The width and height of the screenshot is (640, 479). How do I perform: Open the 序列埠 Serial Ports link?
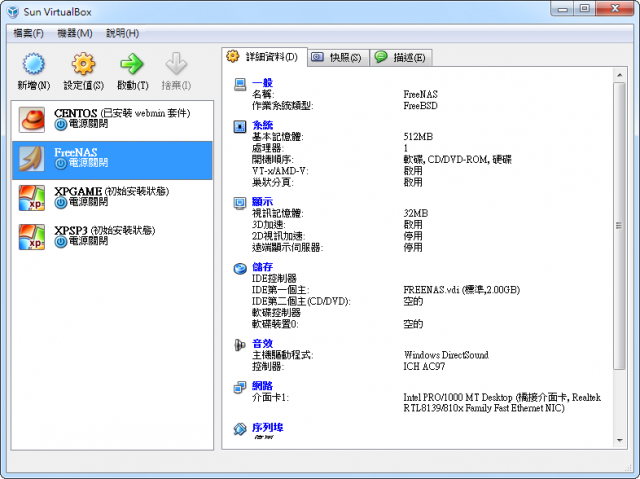267,427
